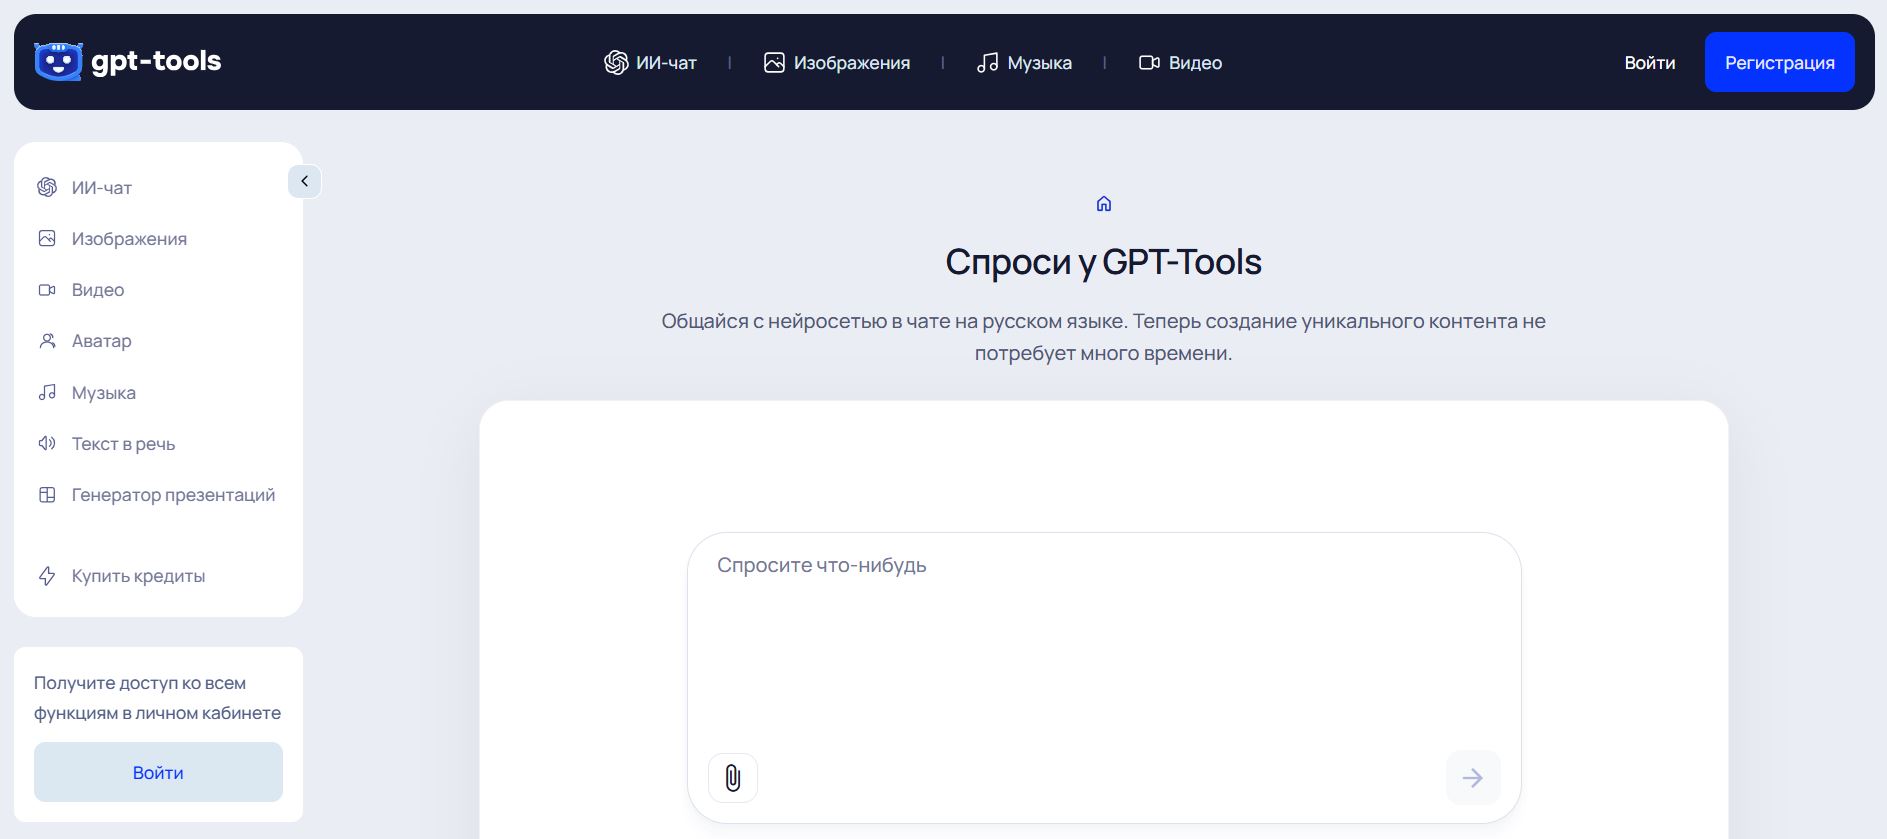
Task: Attach a file with the paperclip button
Action: [x=733, y=778]
